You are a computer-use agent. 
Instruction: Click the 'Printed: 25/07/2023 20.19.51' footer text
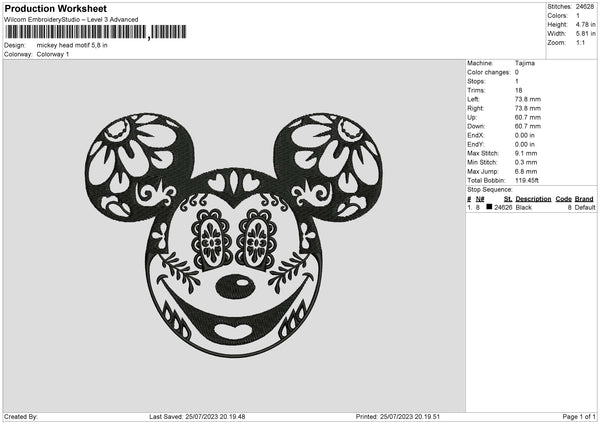[397, 416]
